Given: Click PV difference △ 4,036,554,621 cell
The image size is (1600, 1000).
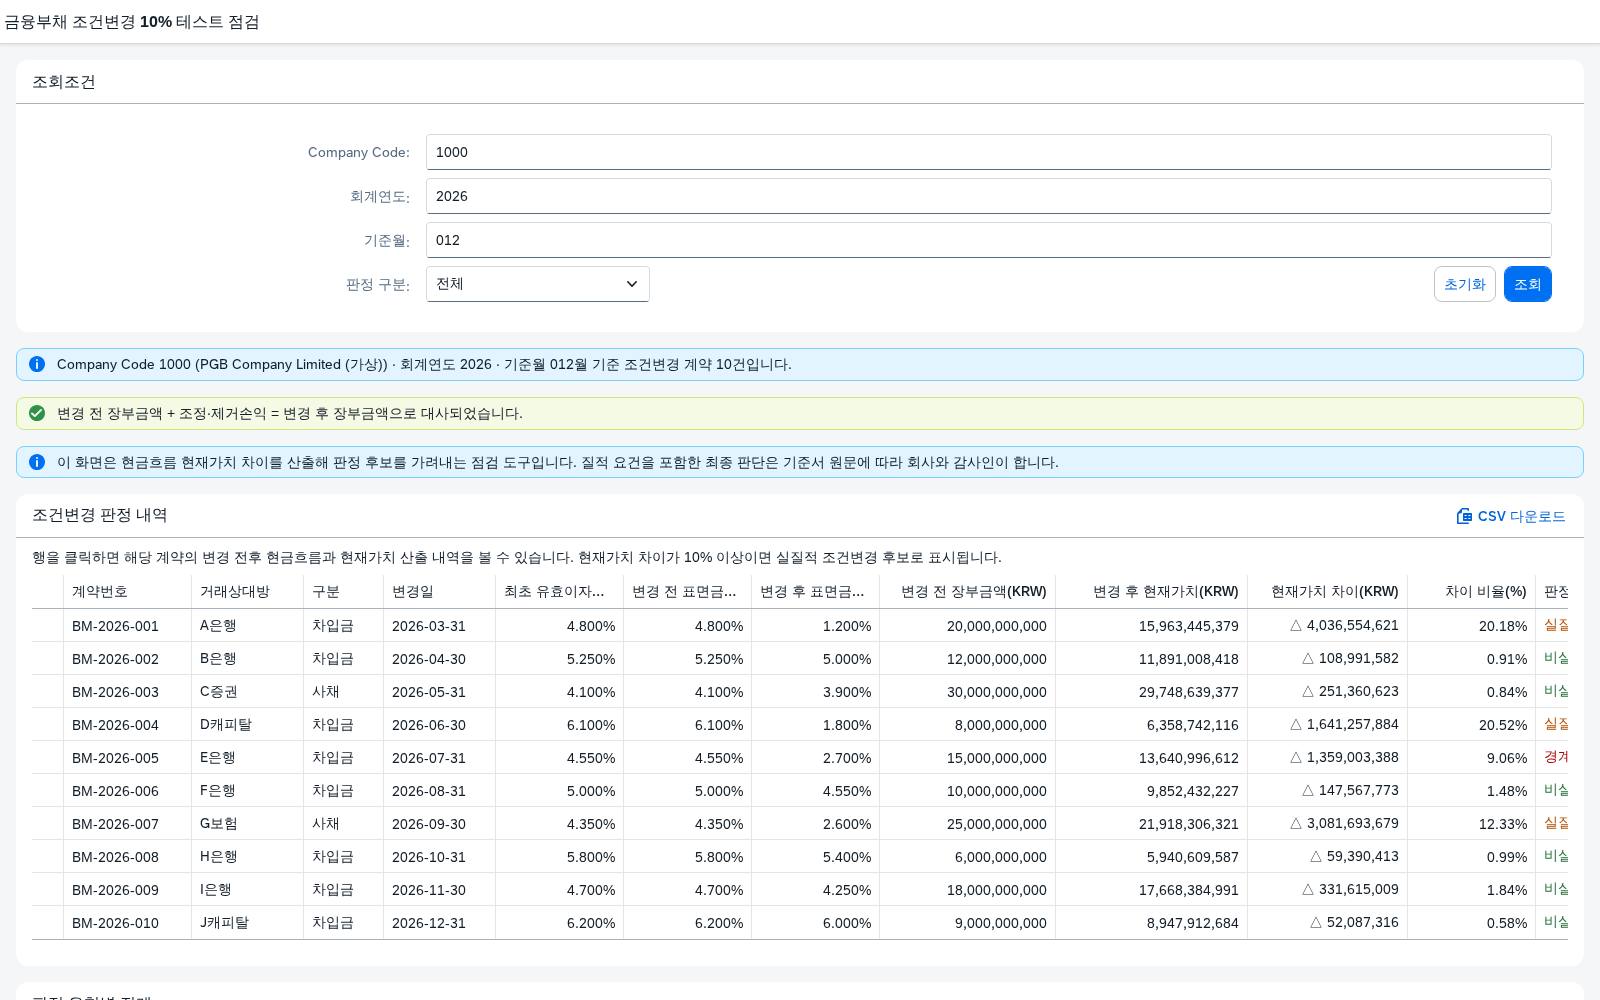Looking at the screenshot, I should (x=1327, y=626).
